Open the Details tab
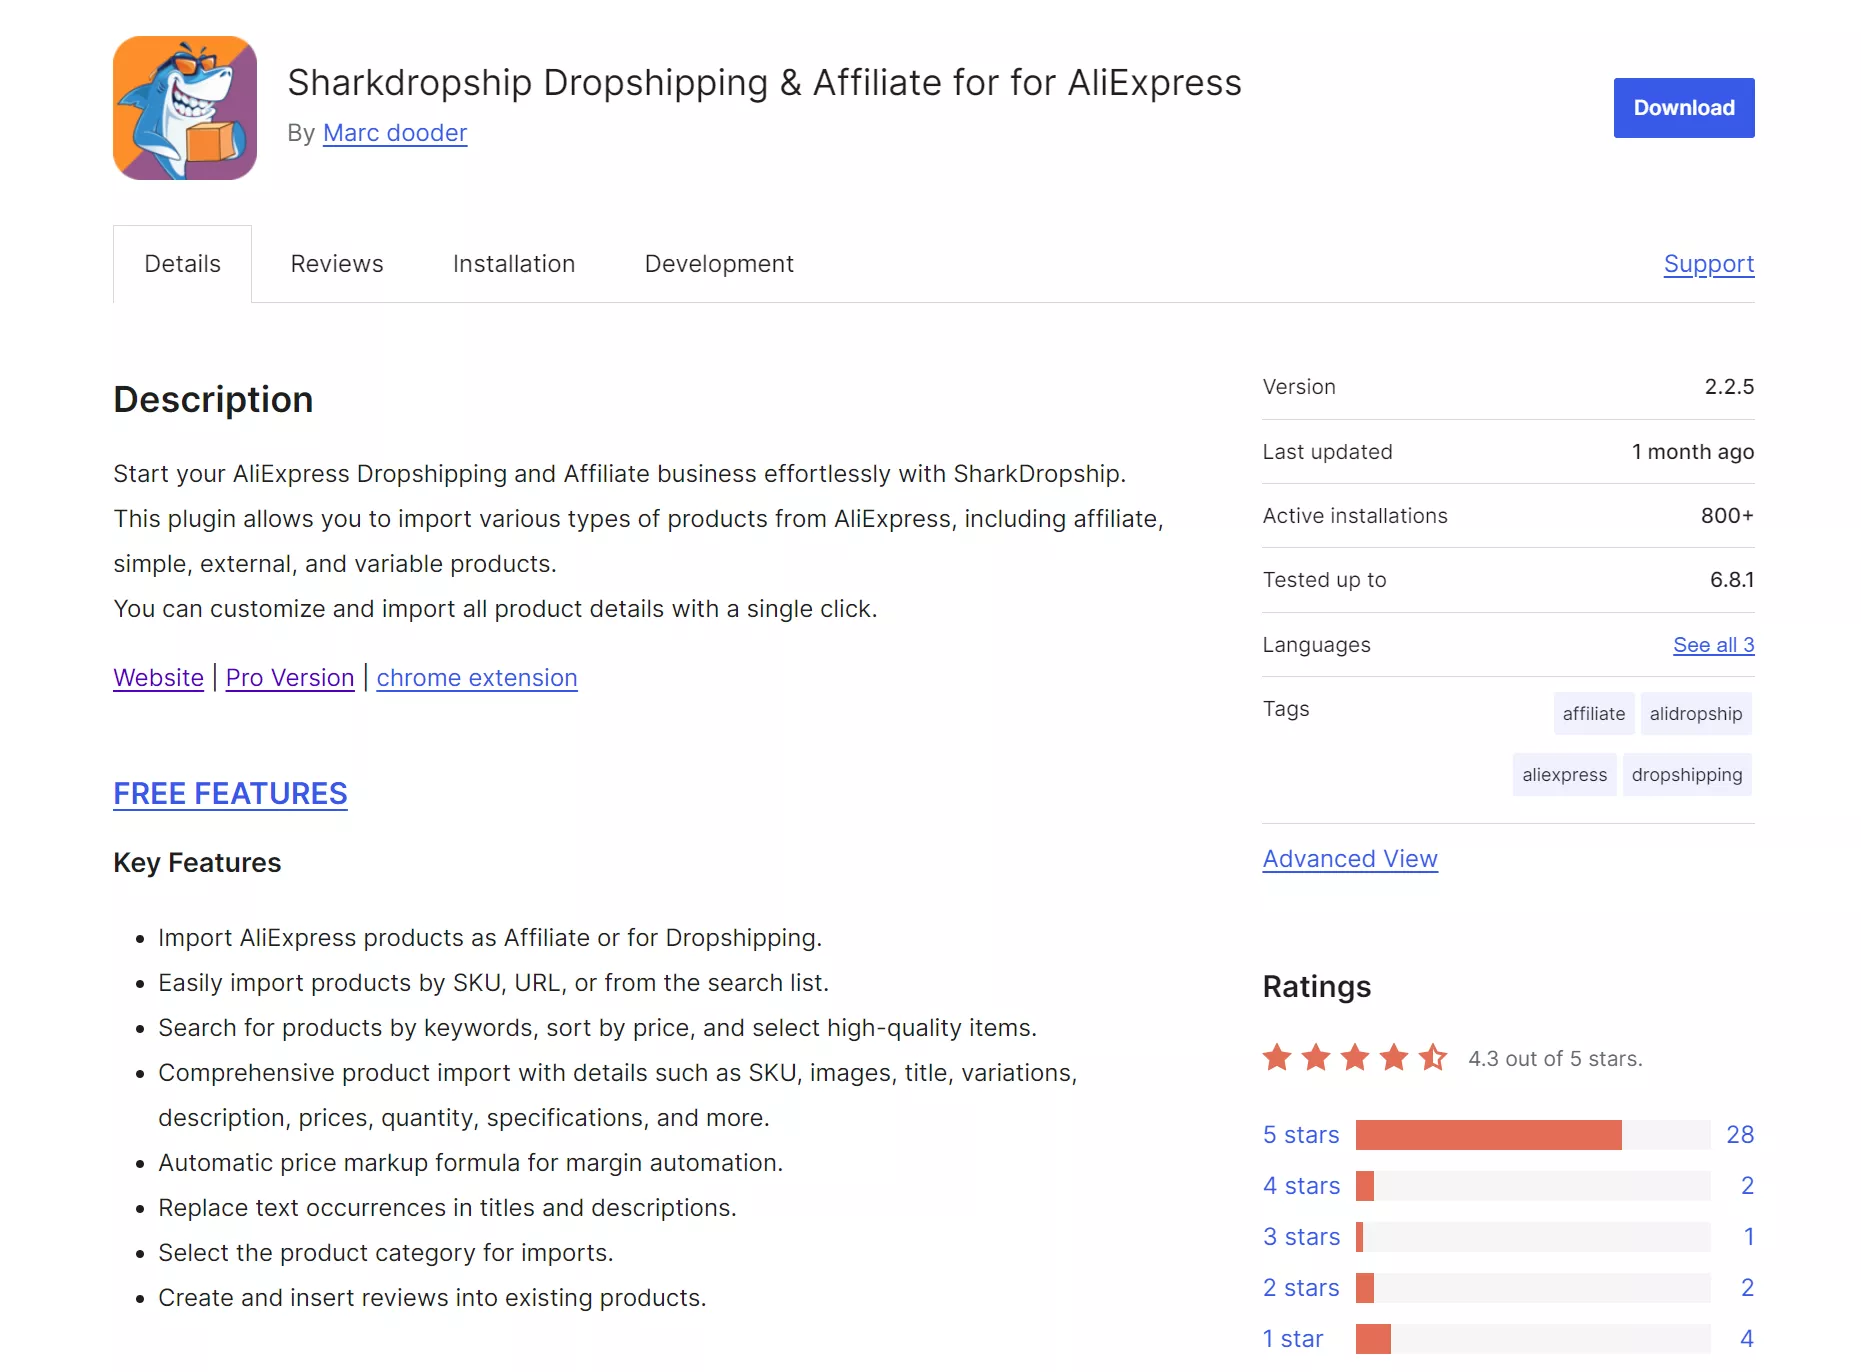Viewport: 1861px width, 1372px height. click(x=182, y=264)
